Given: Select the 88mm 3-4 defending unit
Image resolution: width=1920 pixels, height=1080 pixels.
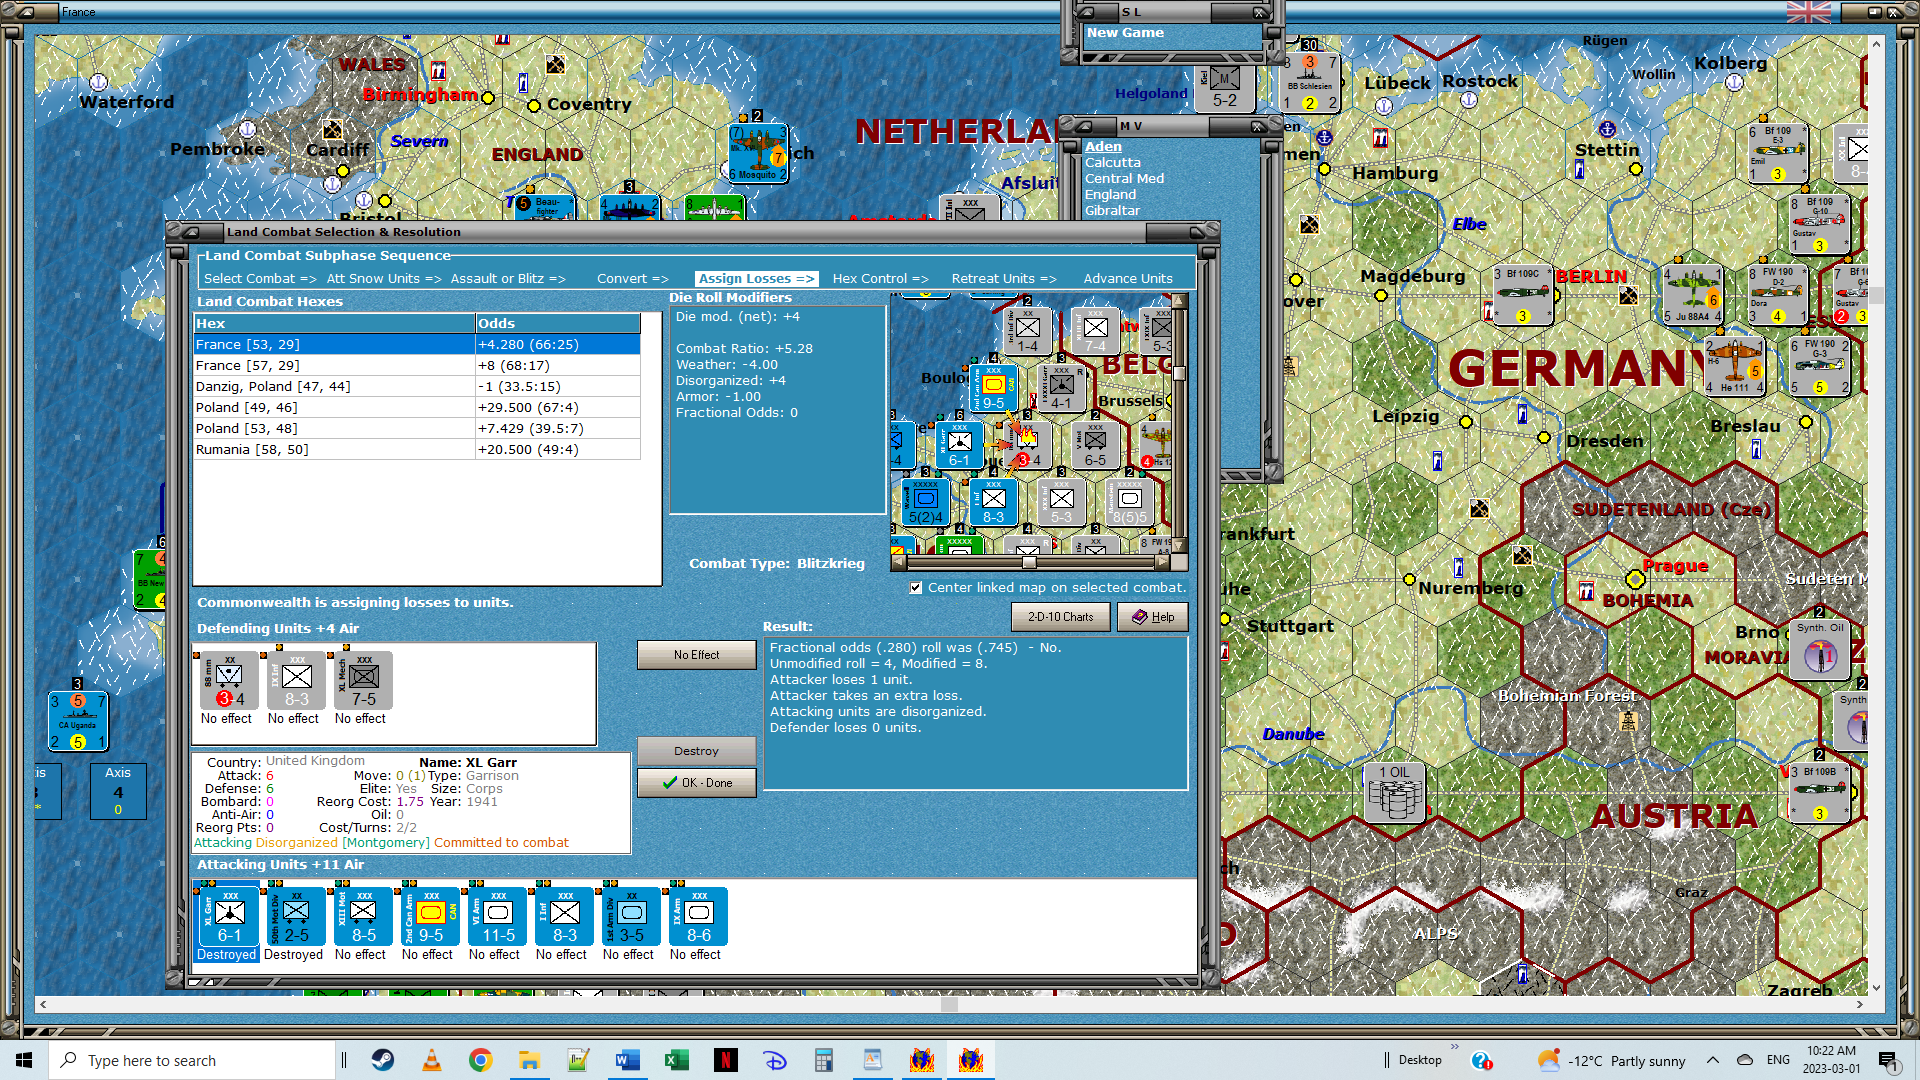Looking at the screenshot, I should tap(229, 681).
